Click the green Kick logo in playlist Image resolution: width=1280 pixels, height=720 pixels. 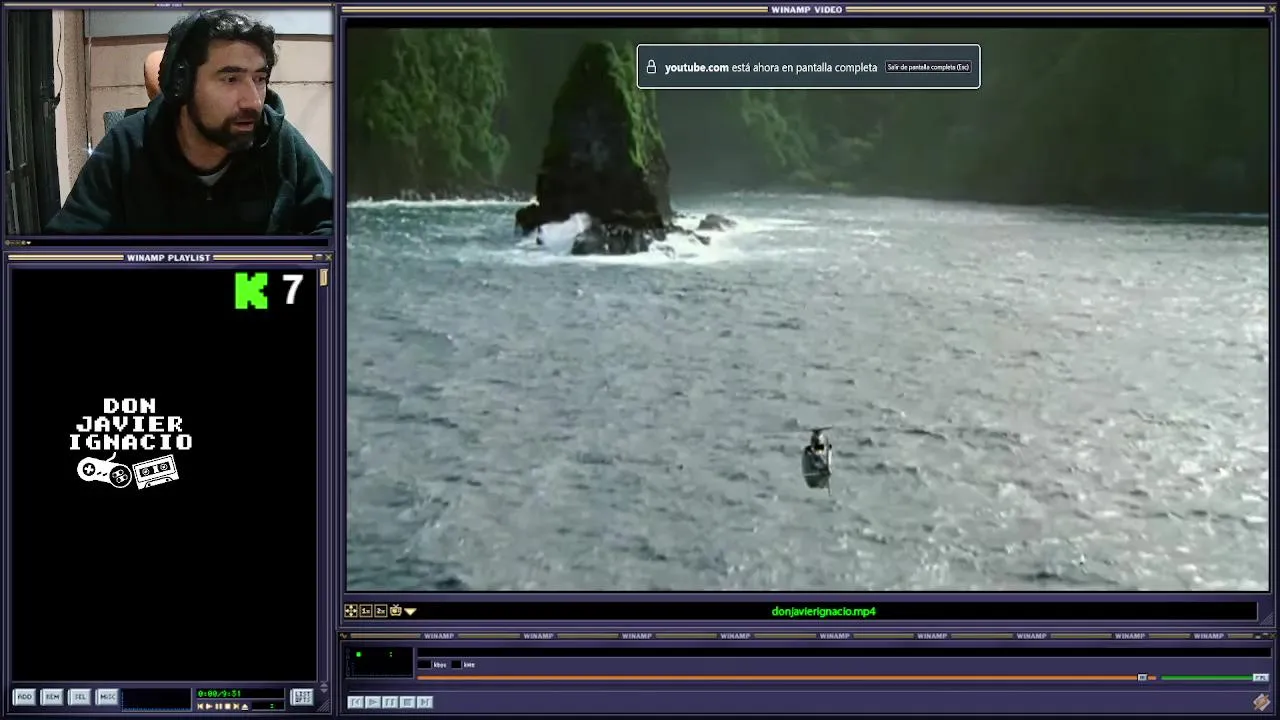click(252, 291)
